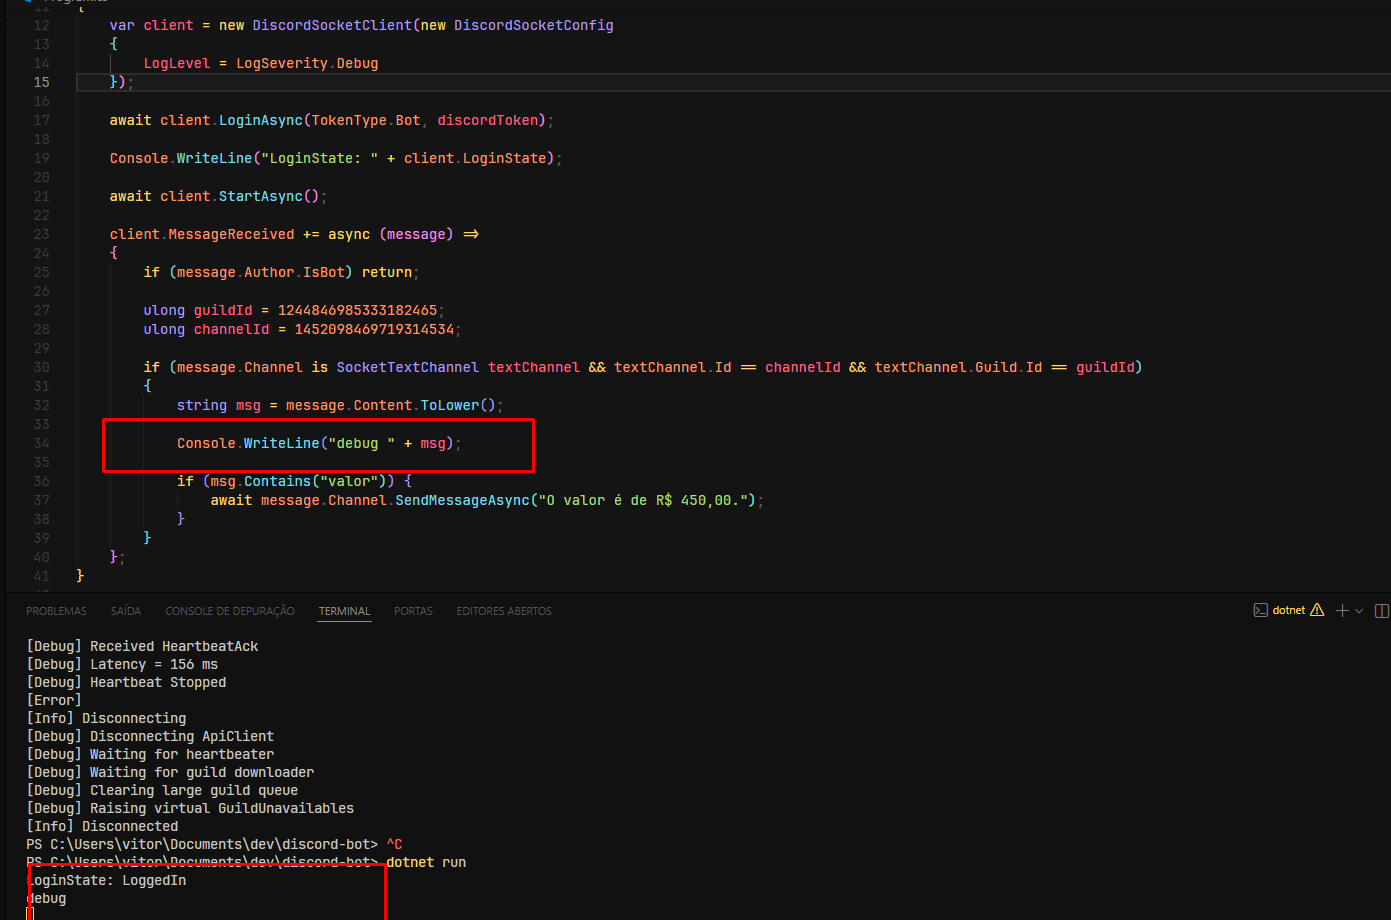The width and height of the screenshot is (1391, 920).
Task: Click line number 30 in the gutter
Action: [41, 367]
